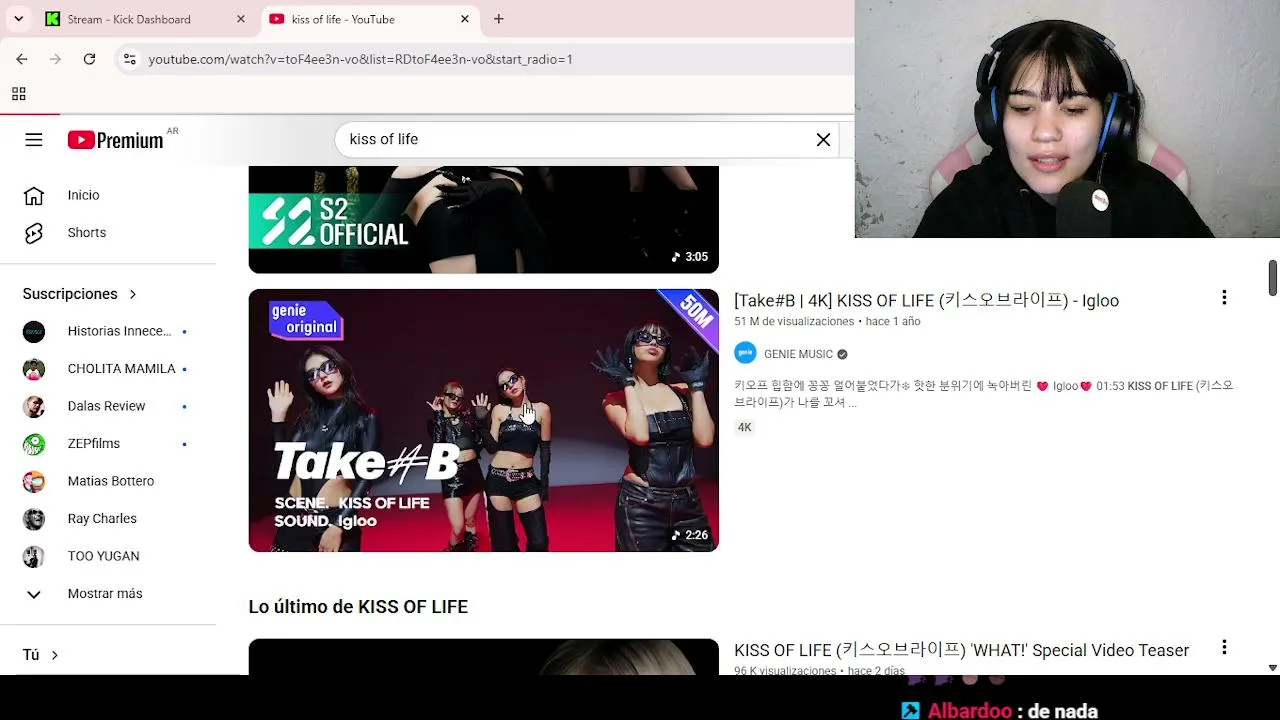
Task: Click the page vertical scrollbar thumb
Action: (x=1273, y=278)
